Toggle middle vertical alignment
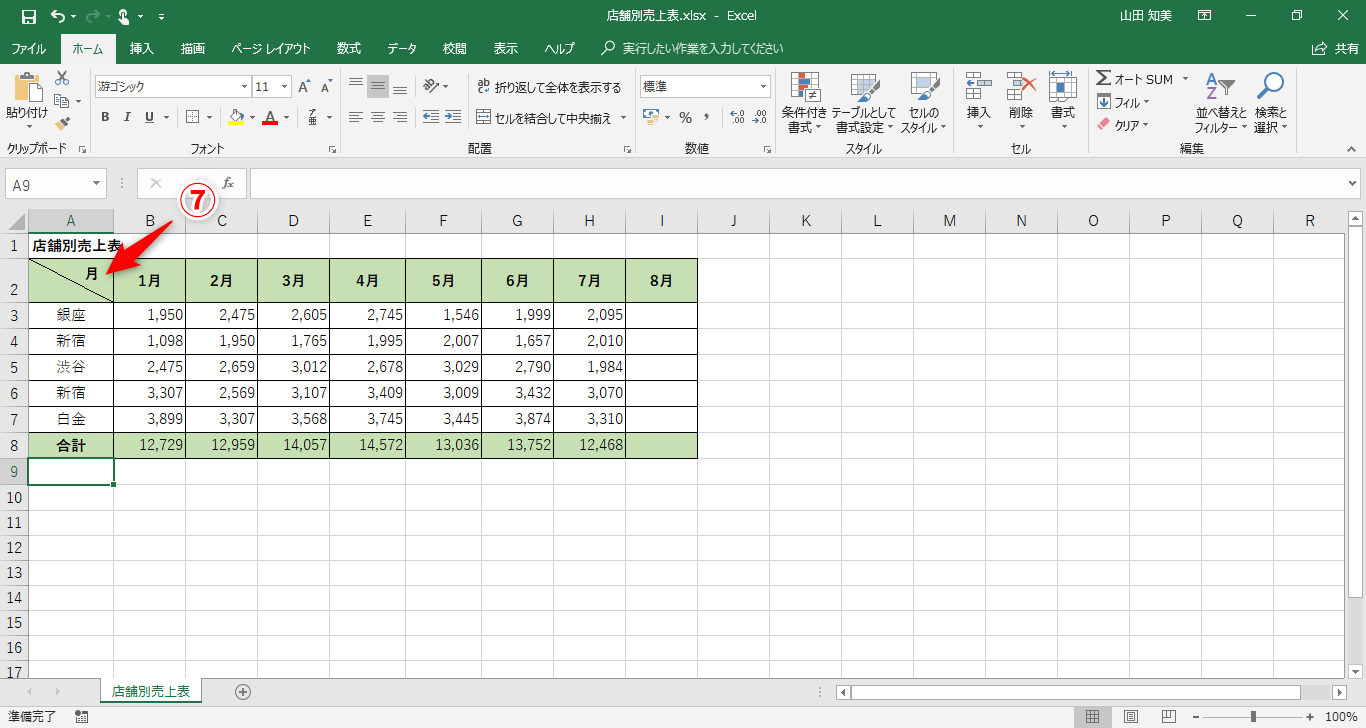Image resolution: width=1366 pixels, height=728 pixels. 378,87
